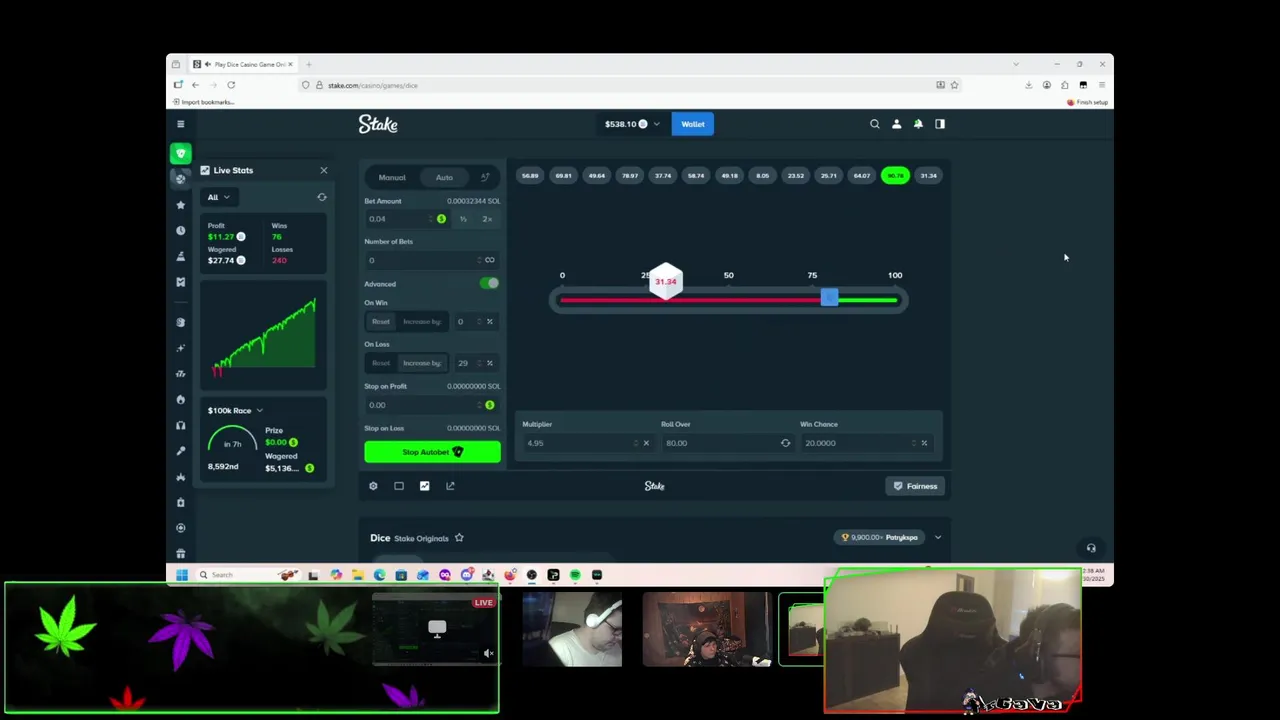
Task: Open the recent clock icon in sidebar
Action: [x=180, y=230]
